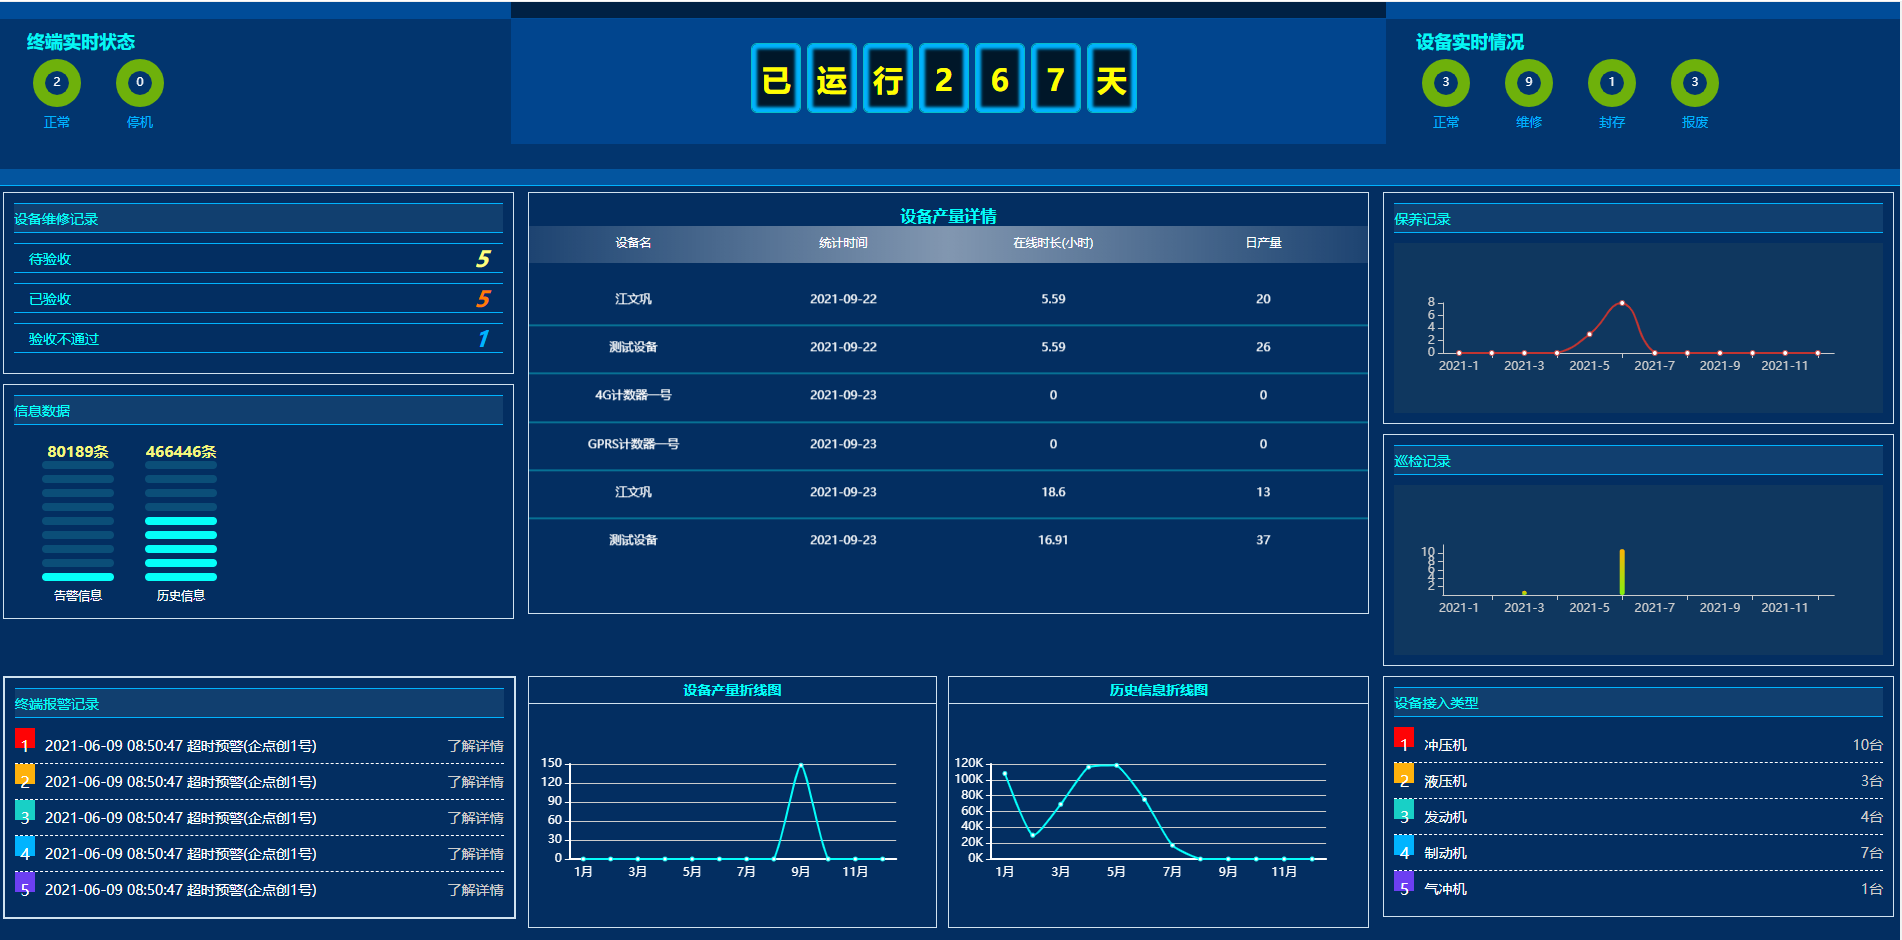
Task: Click the device status 正常 circle showing 3
Action: (x=1446, y=82)
